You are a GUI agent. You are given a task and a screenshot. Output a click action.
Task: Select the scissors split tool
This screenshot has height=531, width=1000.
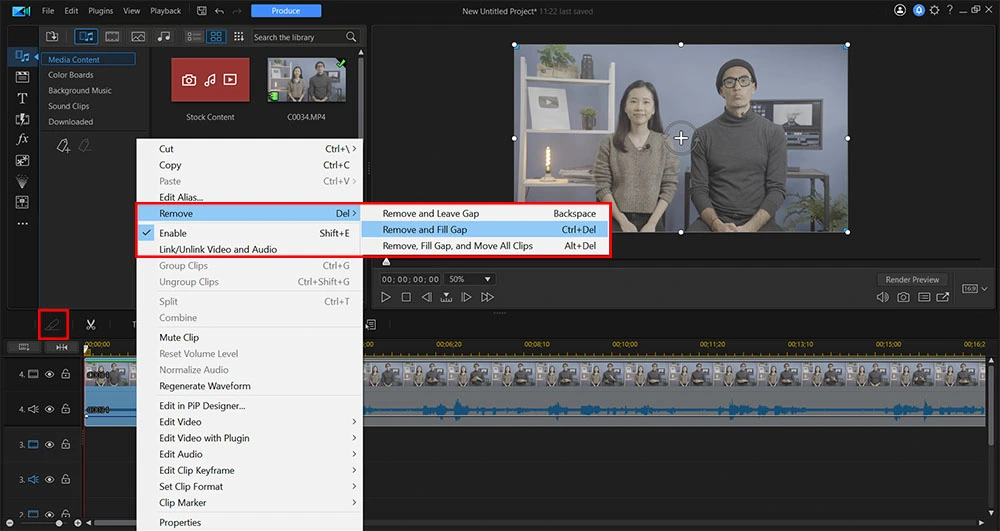pyautogui.click(x=90, y=324)
